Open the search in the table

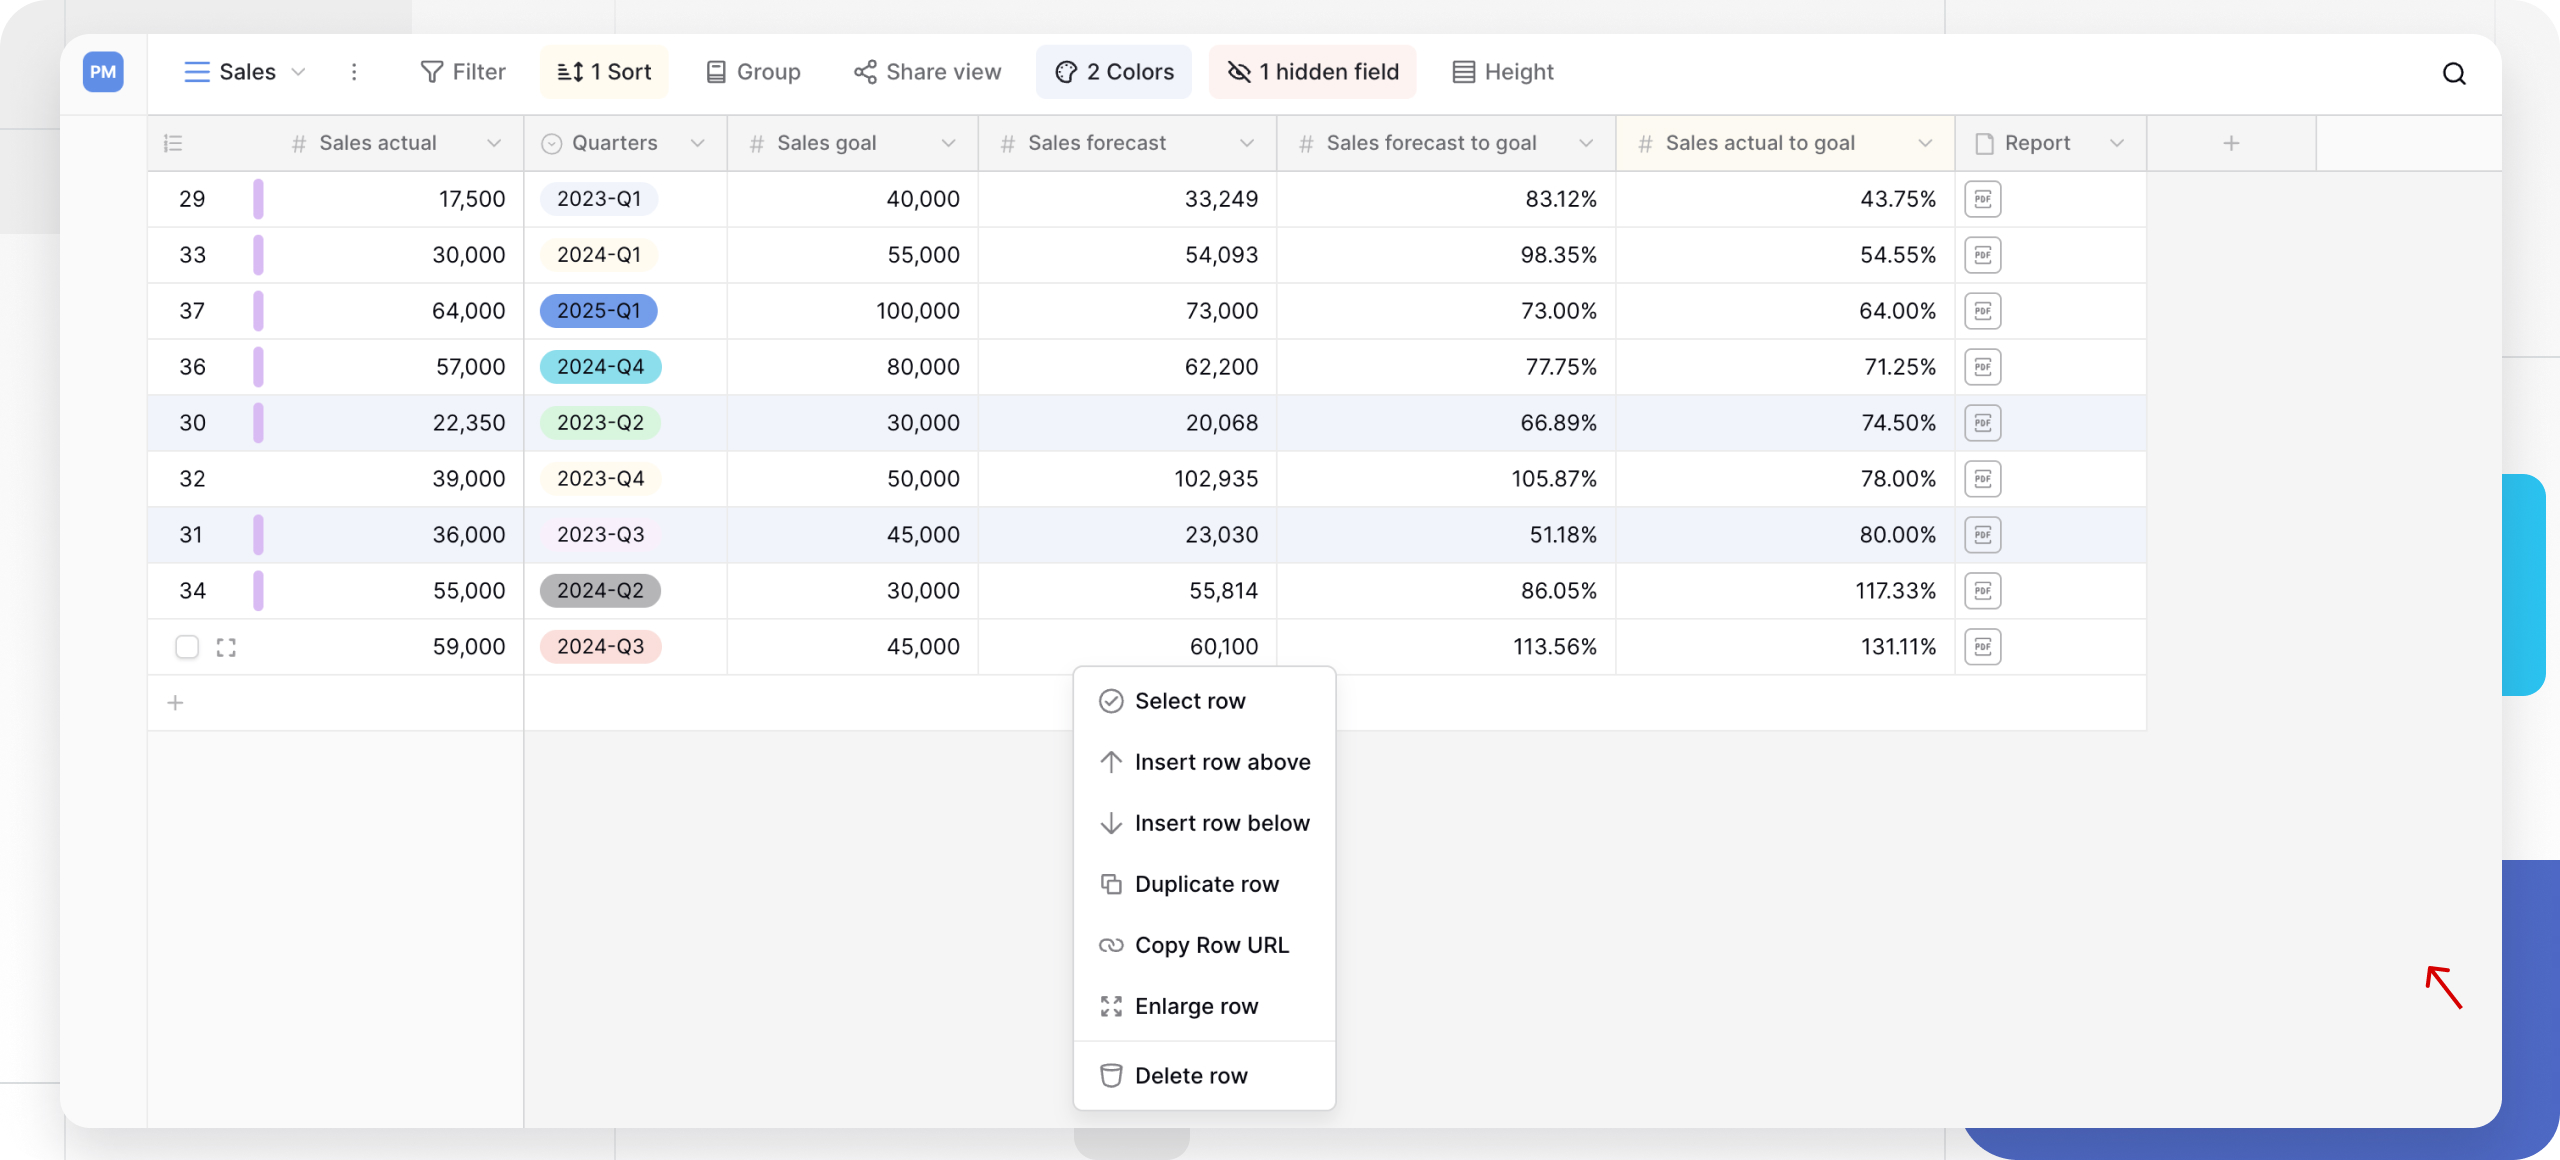tap(2454, 73)
